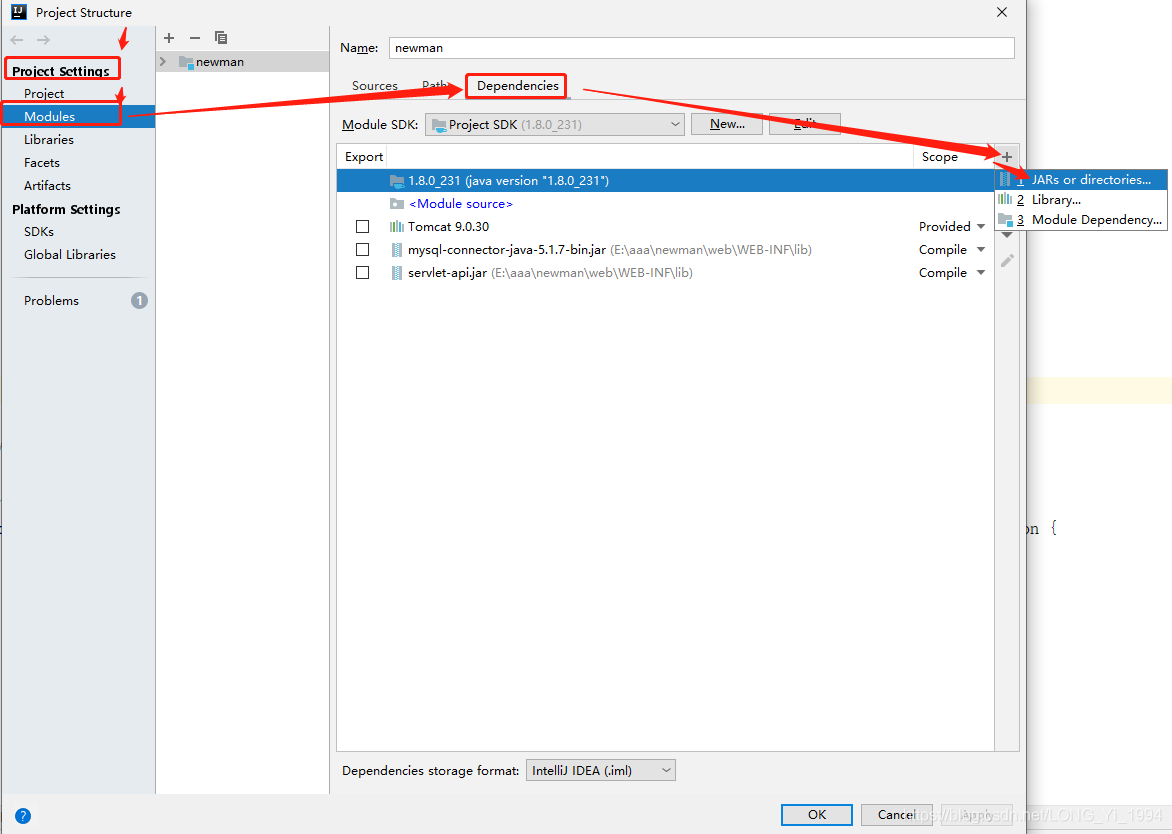This screenshot has width=1172, height=834.
Task: Click the Cancel button
Action: (x=896, y=815)
